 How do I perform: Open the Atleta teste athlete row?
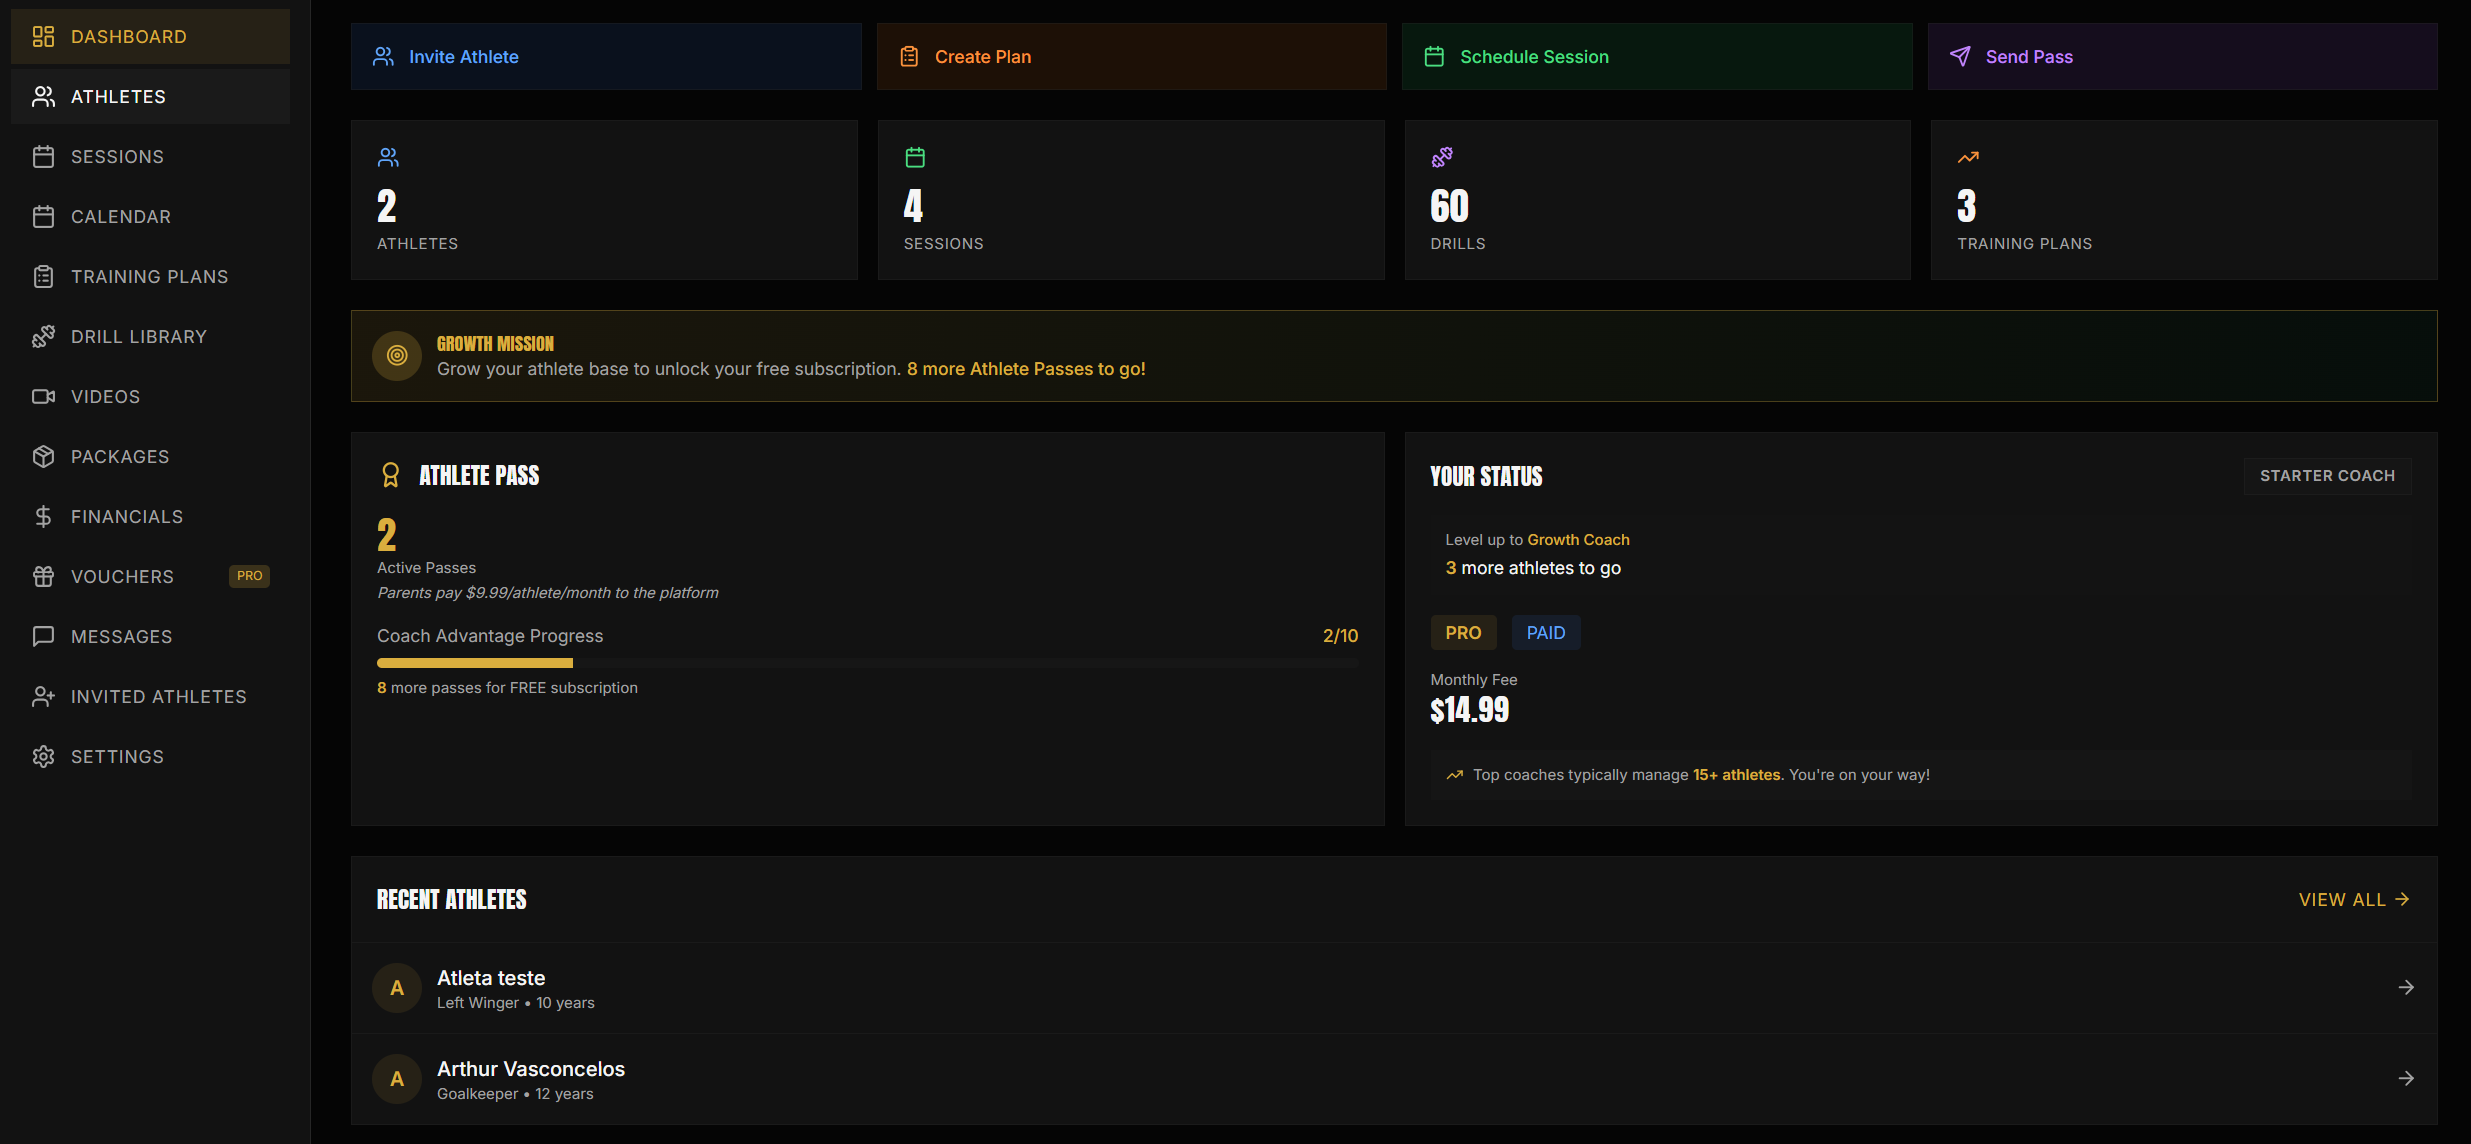[1394, 988]
